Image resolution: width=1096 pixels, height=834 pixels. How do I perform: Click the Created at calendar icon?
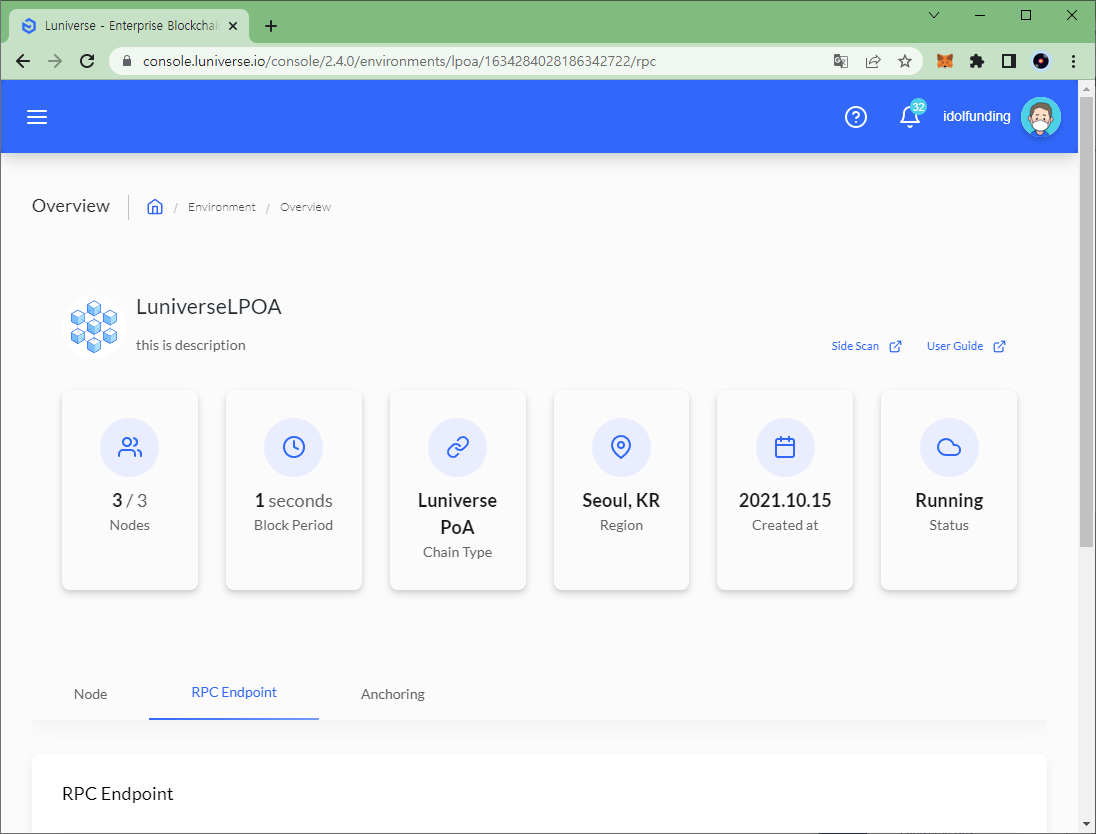tap(785, 447)
